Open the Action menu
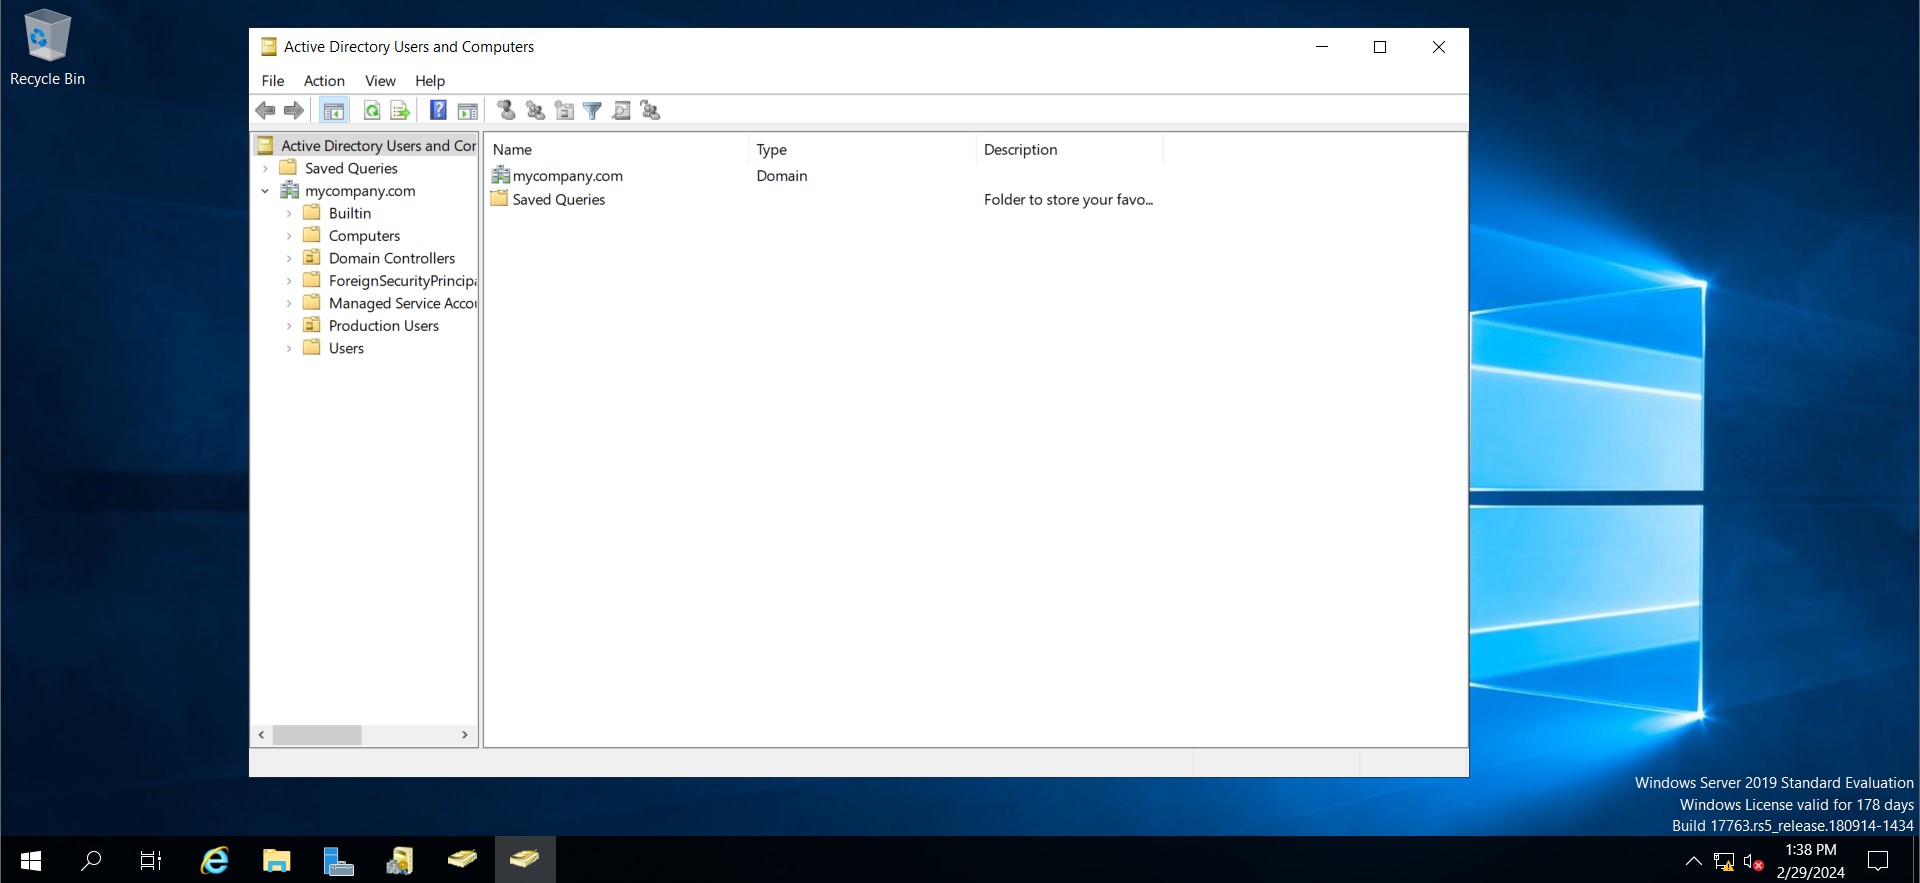 point(324,81)
